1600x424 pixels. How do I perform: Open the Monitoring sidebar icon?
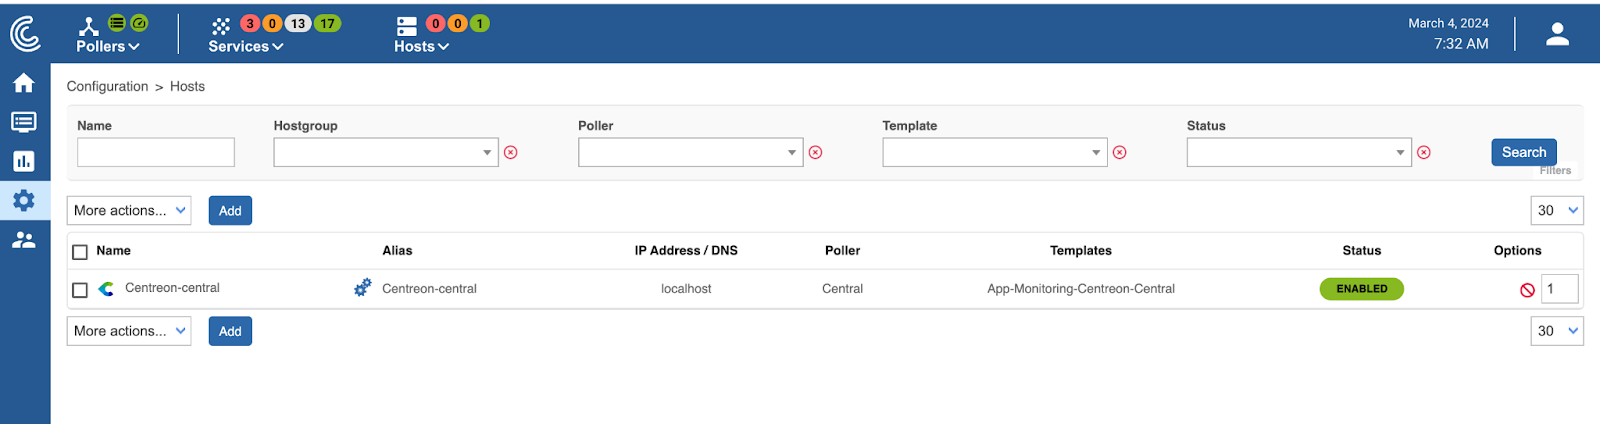coord(24,122)
